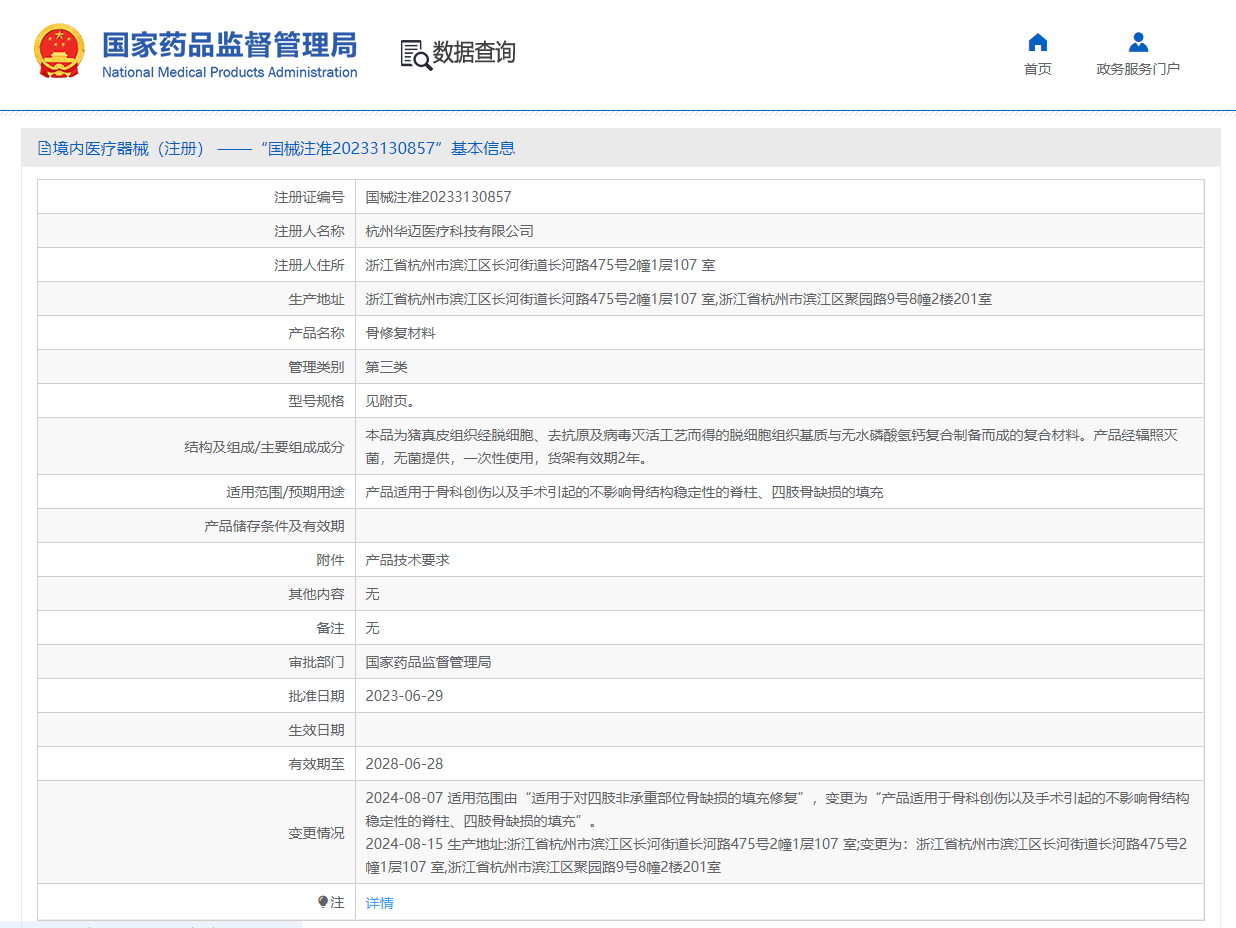Click the 政务服务门户 person icon

coord(1138,42)
